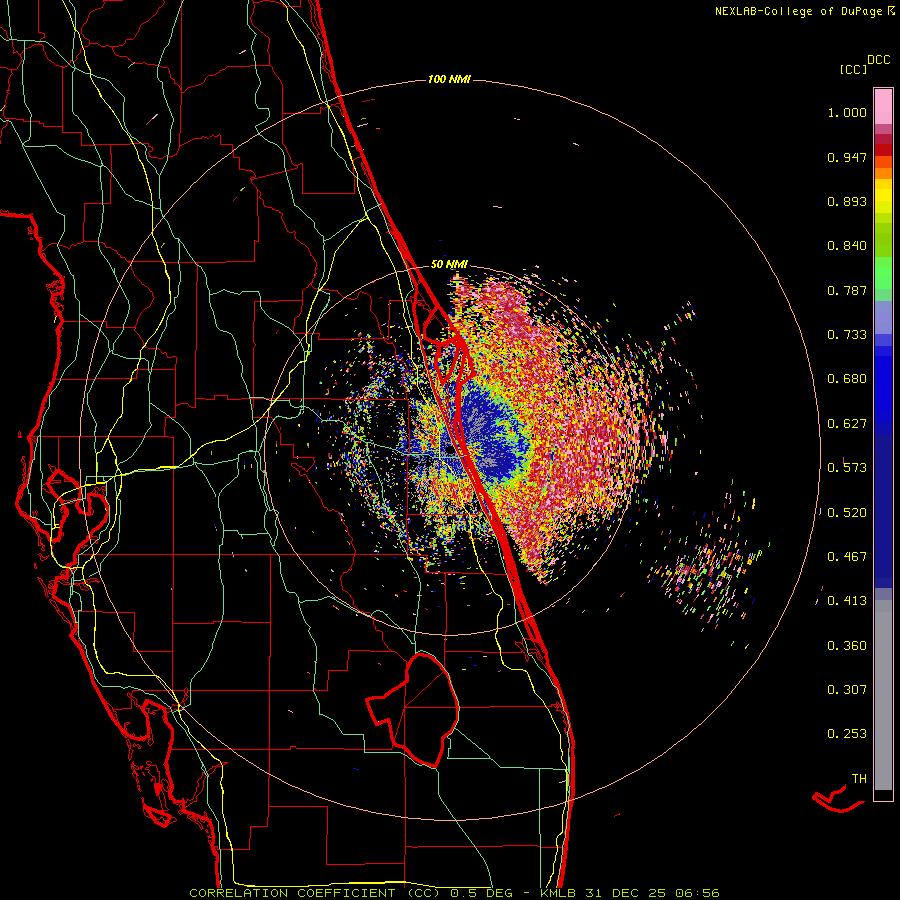Viewport: 900px width, 900px height.
Task: Select the 0.787 legend value
Action: (x=847, y=290)
